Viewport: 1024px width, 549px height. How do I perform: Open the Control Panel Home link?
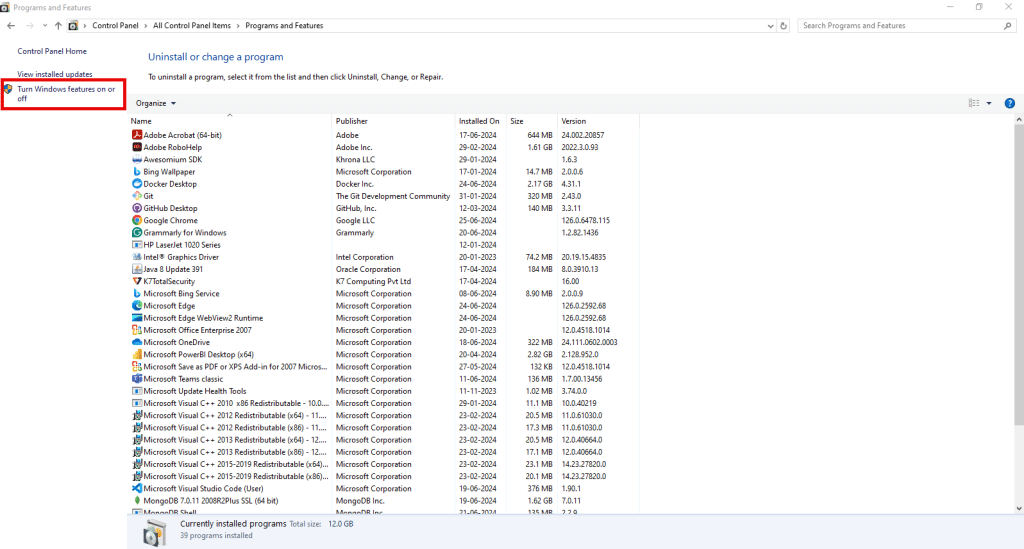(52, 51)
